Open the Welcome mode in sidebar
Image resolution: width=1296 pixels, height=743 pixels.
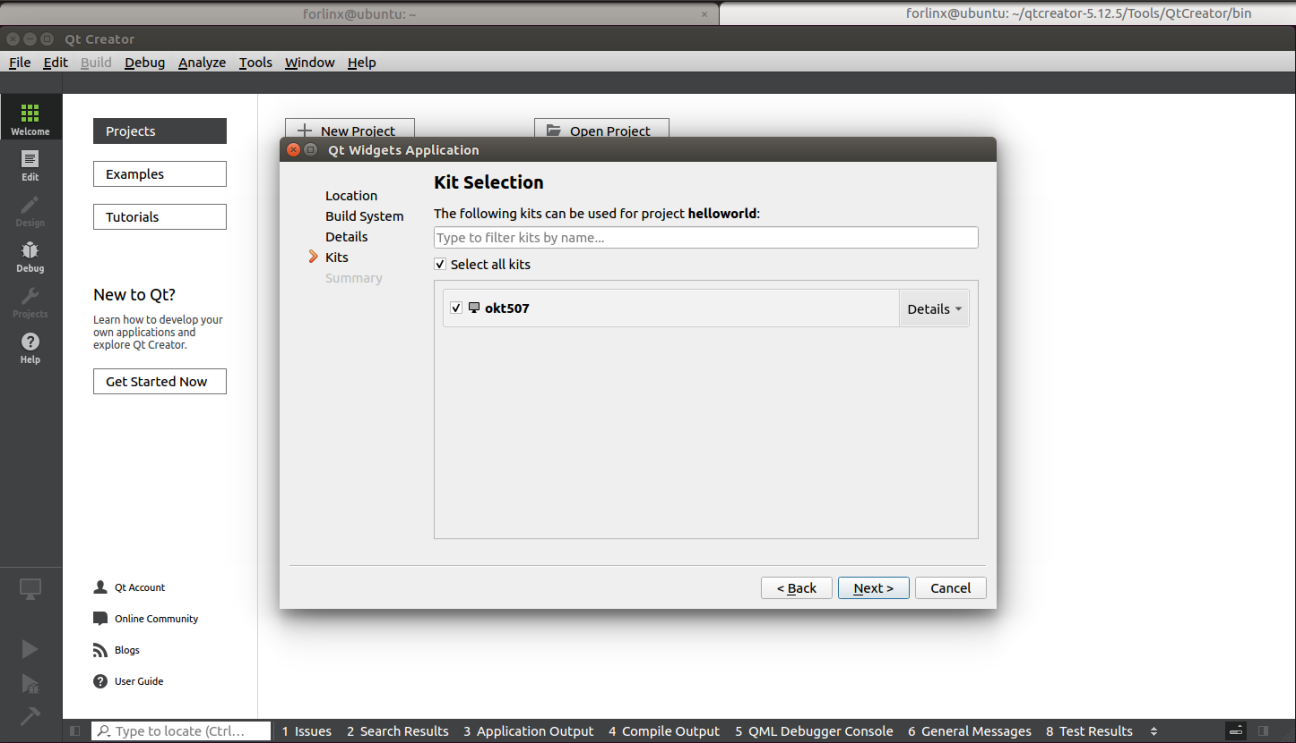point(30,119)
